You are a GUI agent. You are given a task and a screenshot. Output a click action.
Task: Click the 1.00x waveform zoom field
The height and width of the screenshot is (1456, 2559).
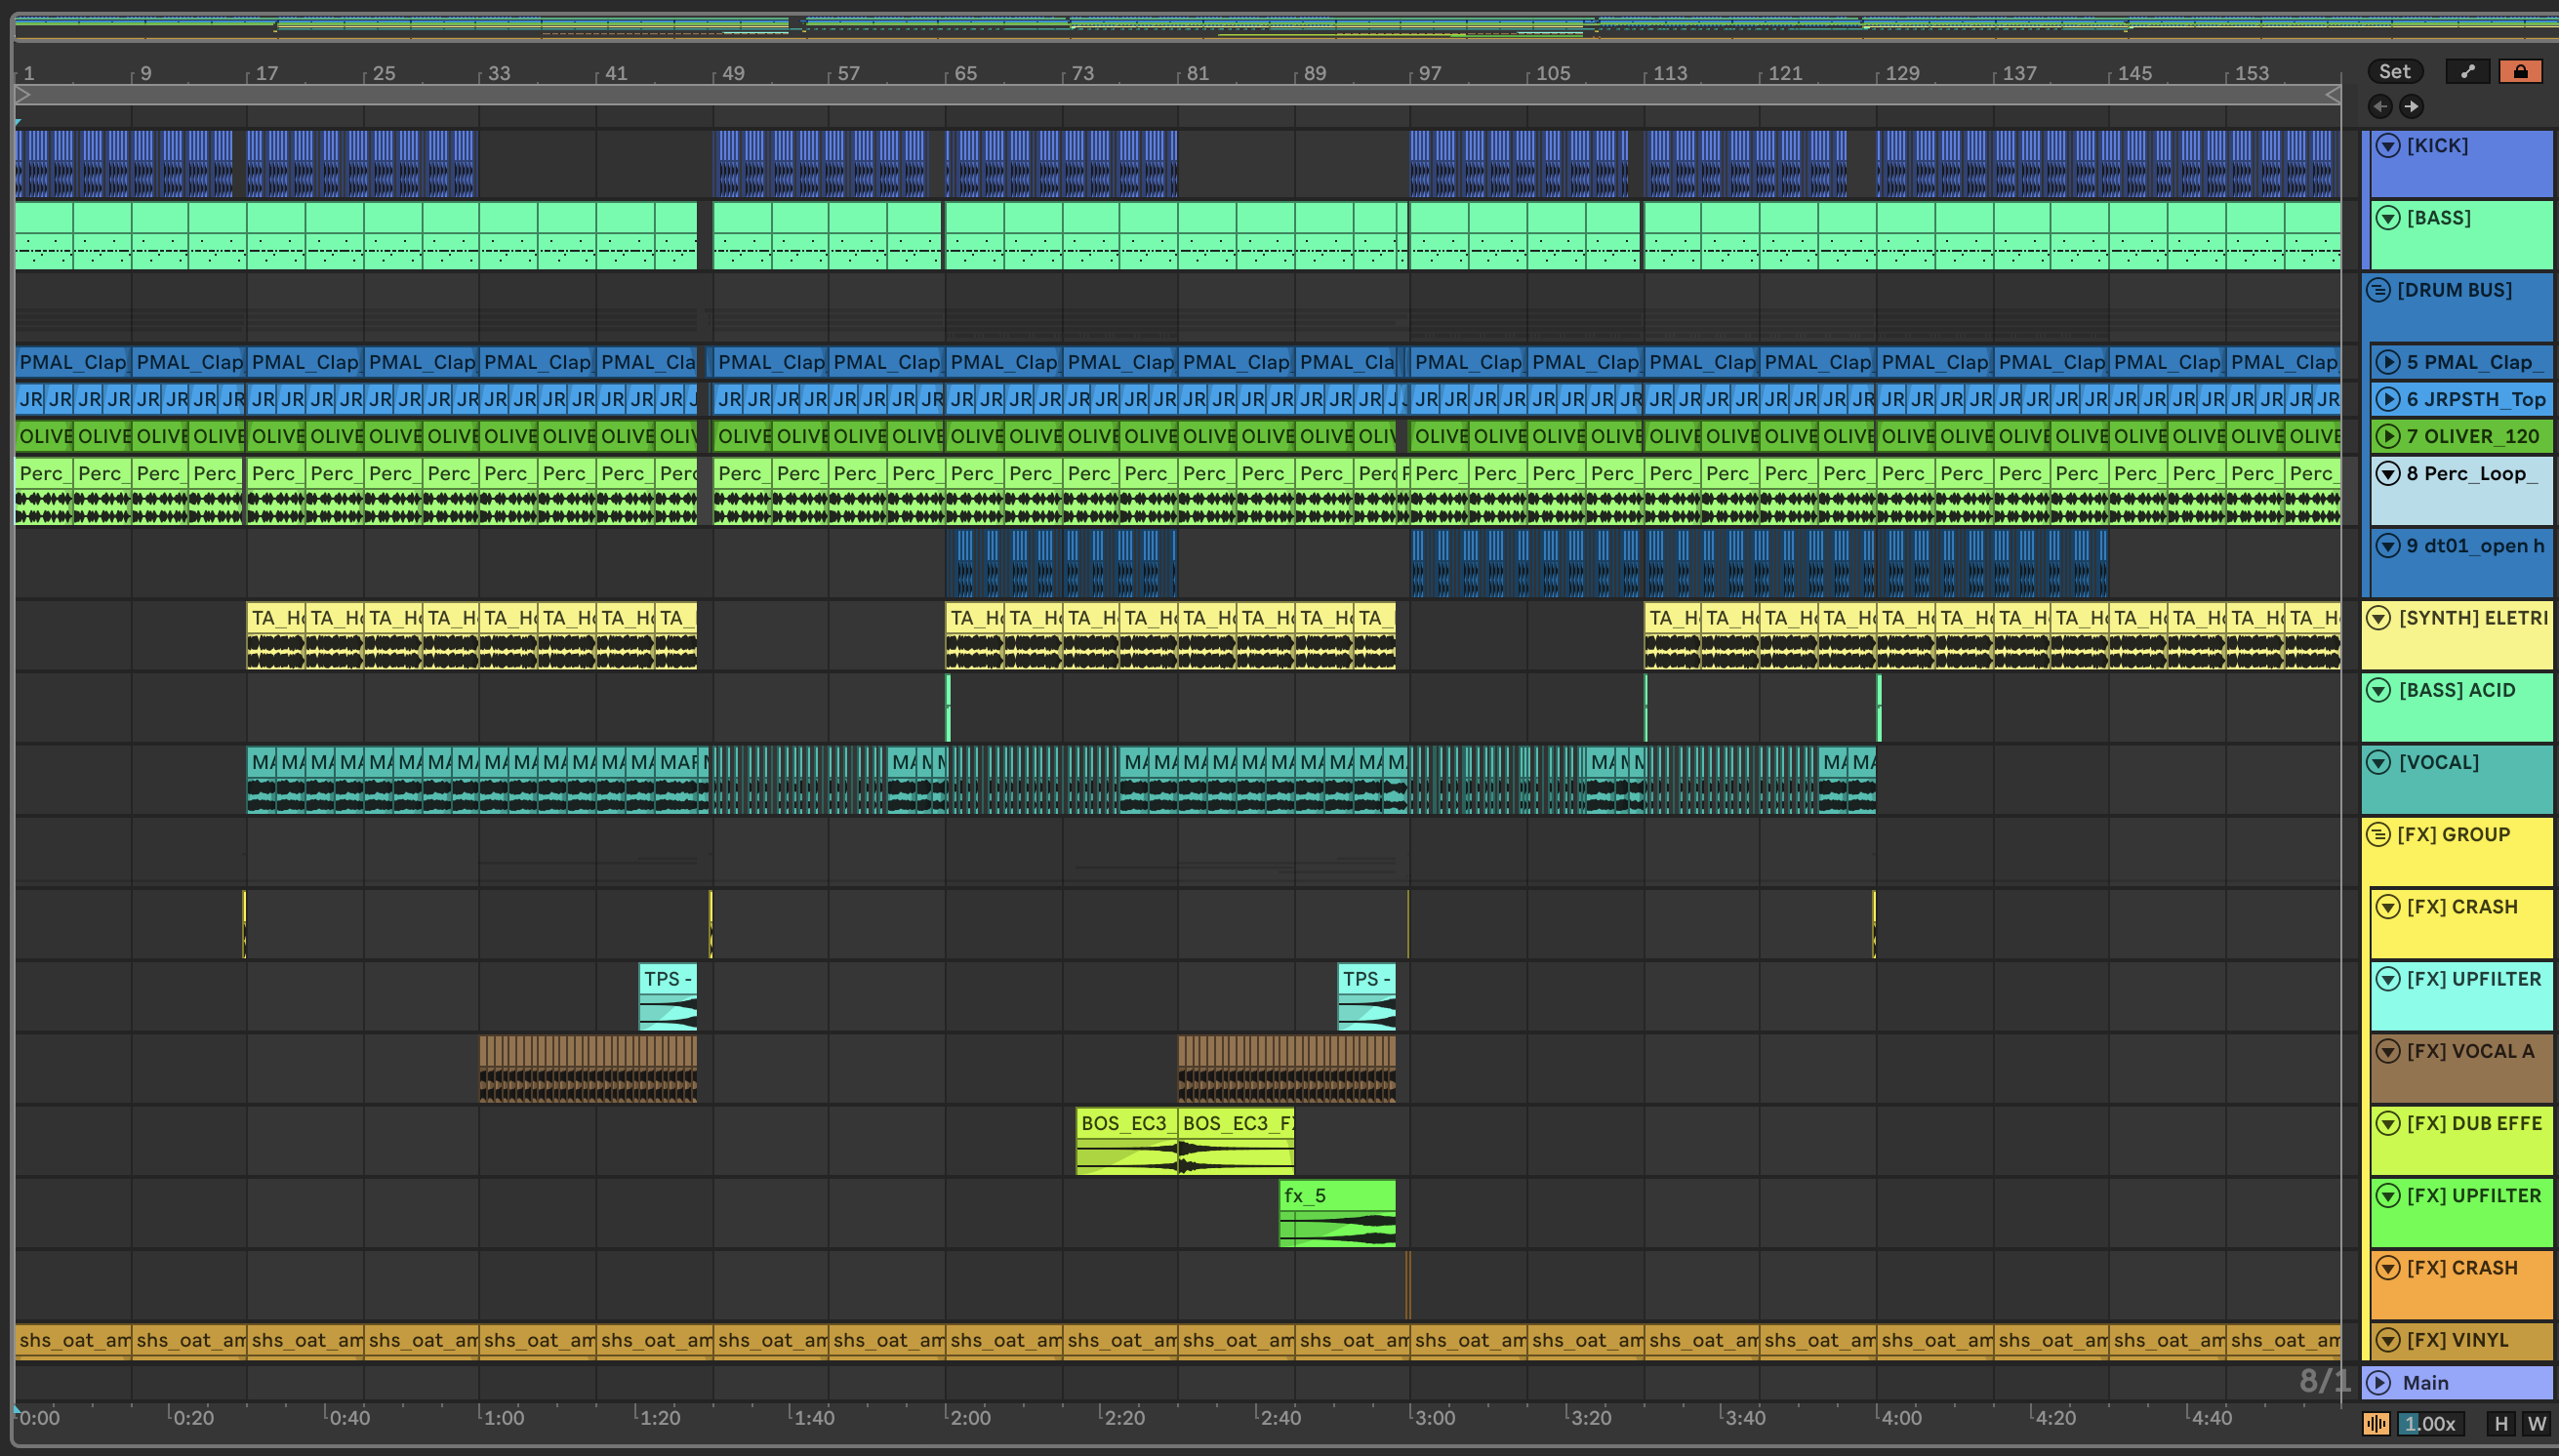[x=2431, y=1424]
